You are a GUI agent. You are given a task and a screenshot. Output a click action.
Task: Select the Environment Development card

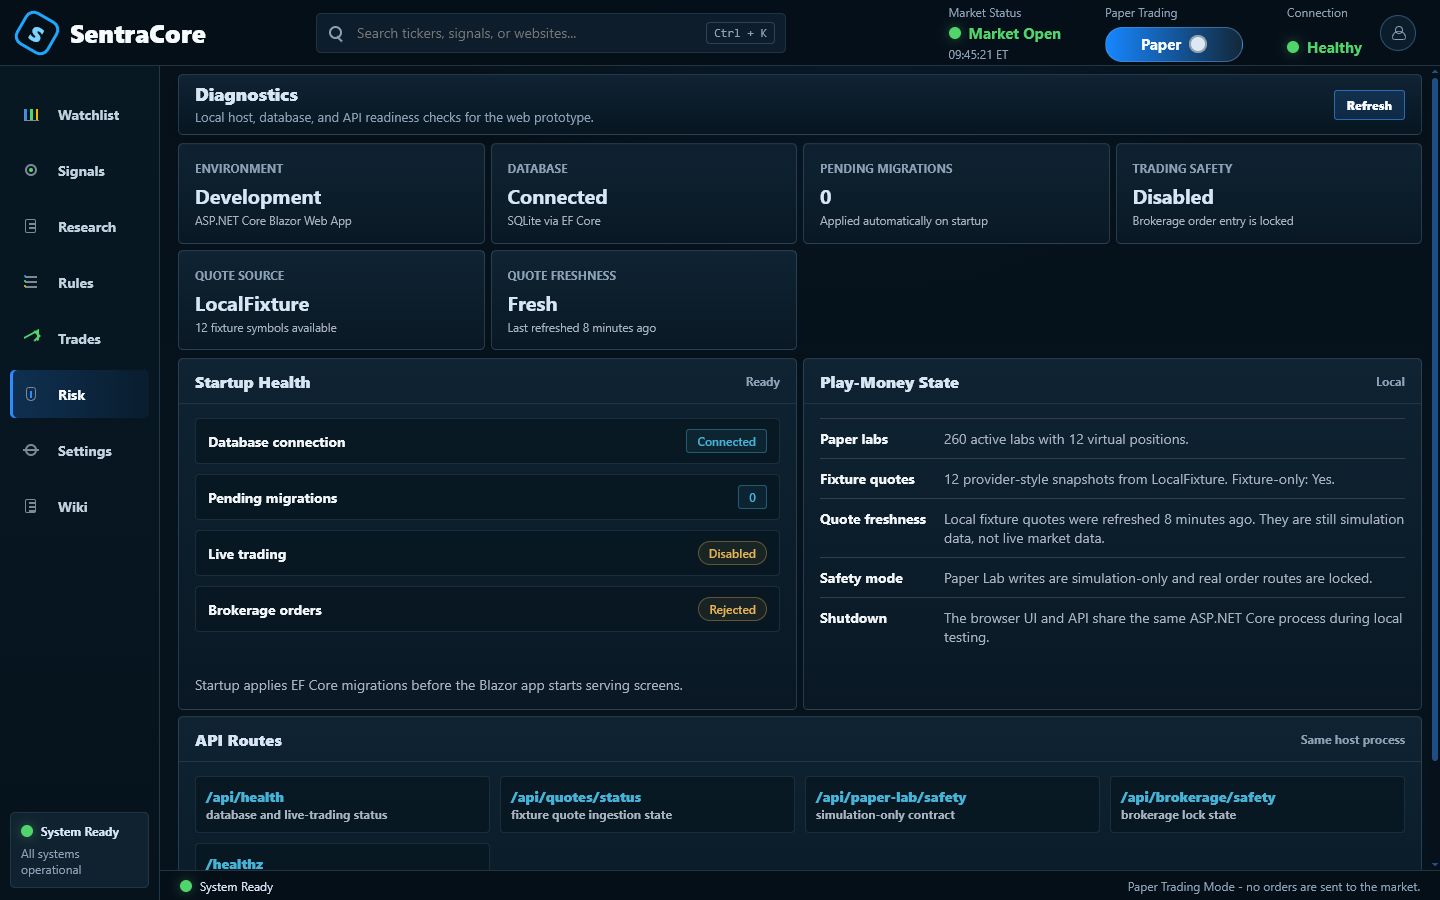click(331, 193)
